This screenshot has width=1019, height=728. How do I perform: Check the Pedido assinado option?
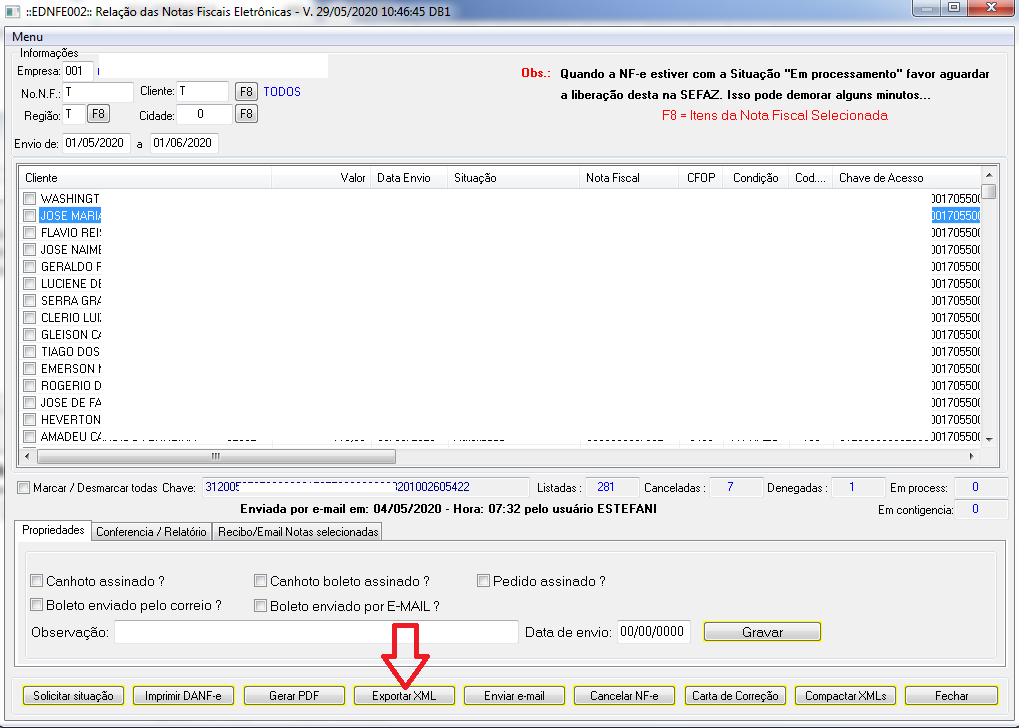pyautogui.click(x=484, y=581)
